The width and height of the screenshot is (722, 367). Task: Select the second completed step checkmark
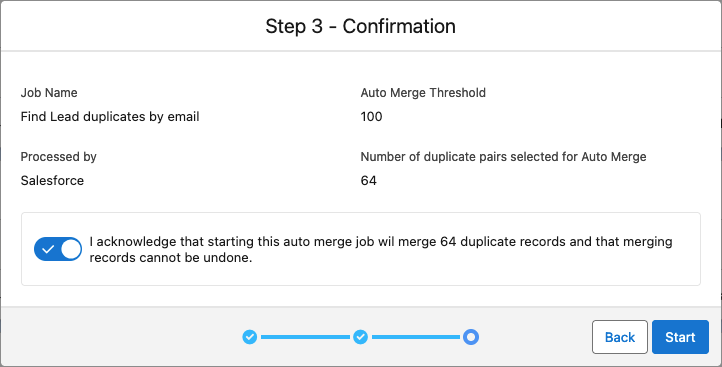click(x=360, y=337)
